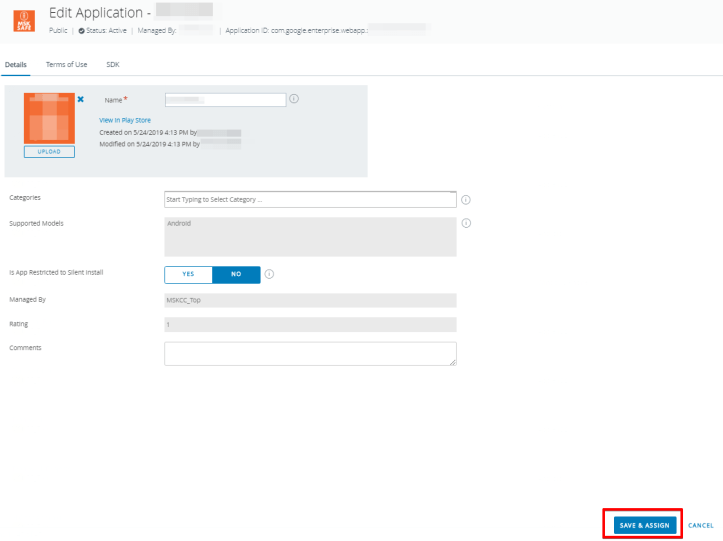
Task: Click the info icon beside the Silent Install toggle
Action: click(270, 274)
